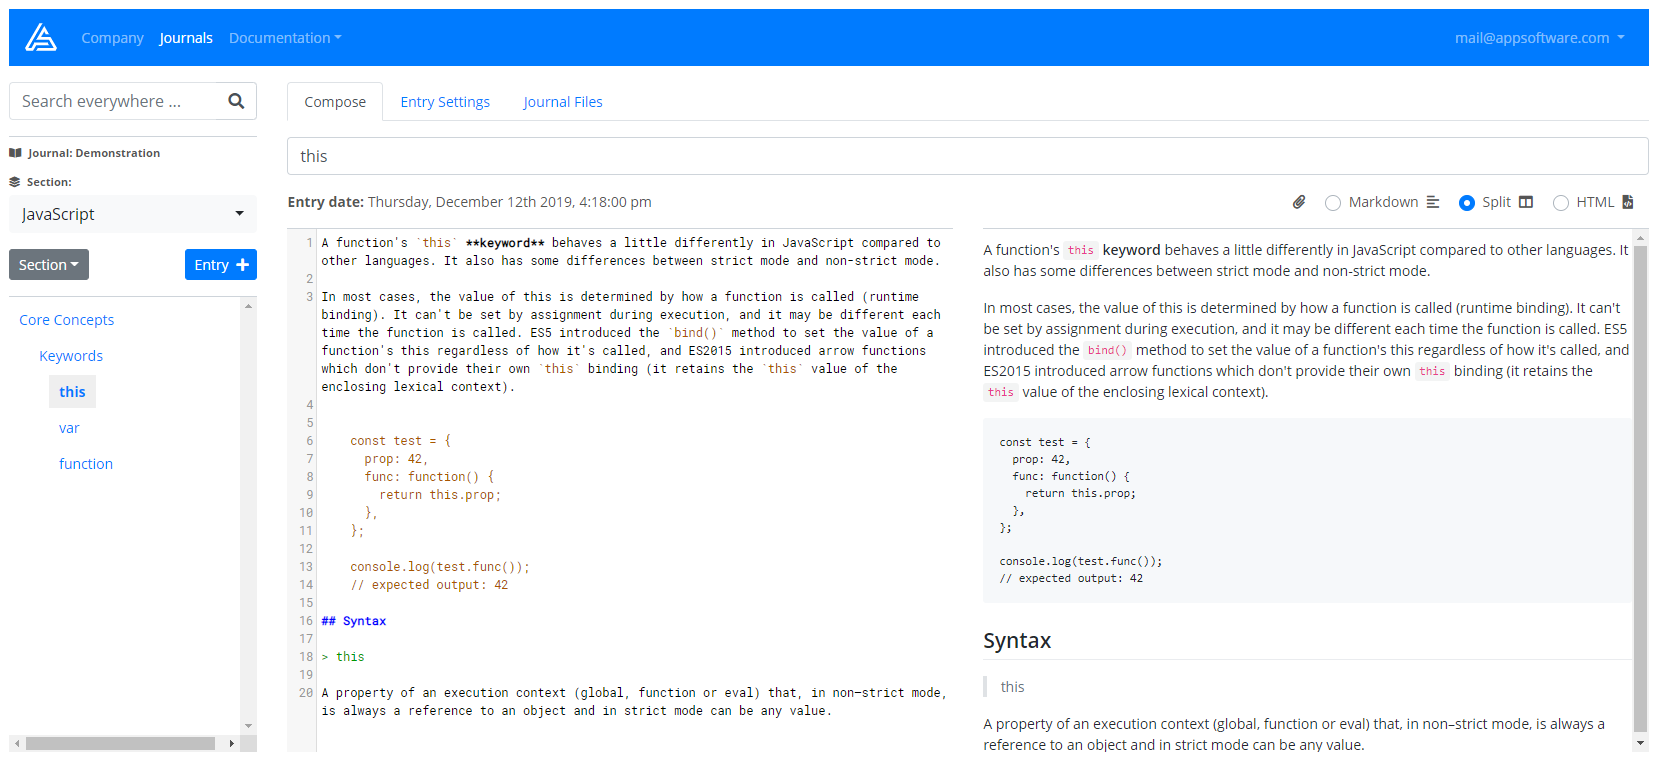Select the Split radio button
Screen dimensions: 1658x766
pos(1467,203)
